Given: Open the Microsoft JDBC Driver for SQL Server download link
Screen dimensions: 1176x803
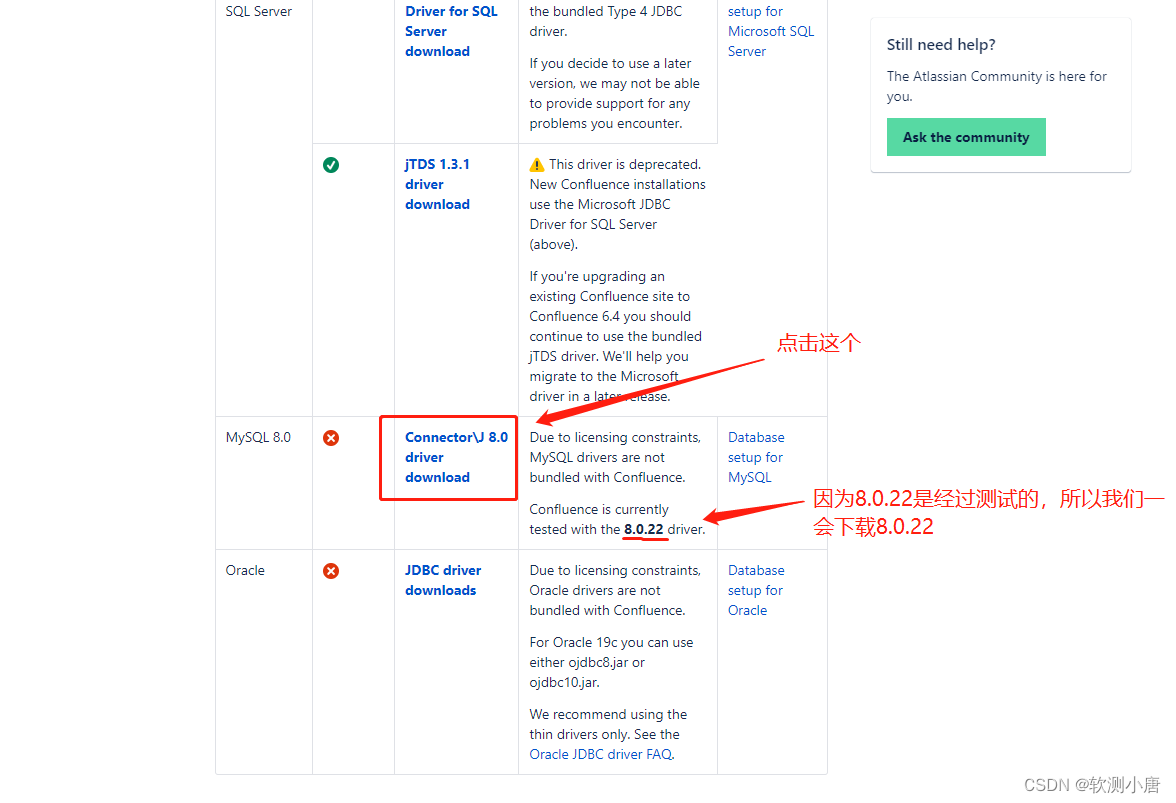Looking at the screenshot, I should click(x=451, y=31).
